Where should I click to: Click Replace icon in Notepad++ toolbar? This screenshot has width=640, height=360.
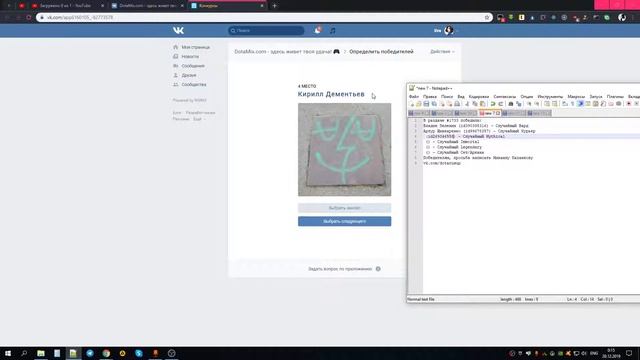click(x=519, y=104)
